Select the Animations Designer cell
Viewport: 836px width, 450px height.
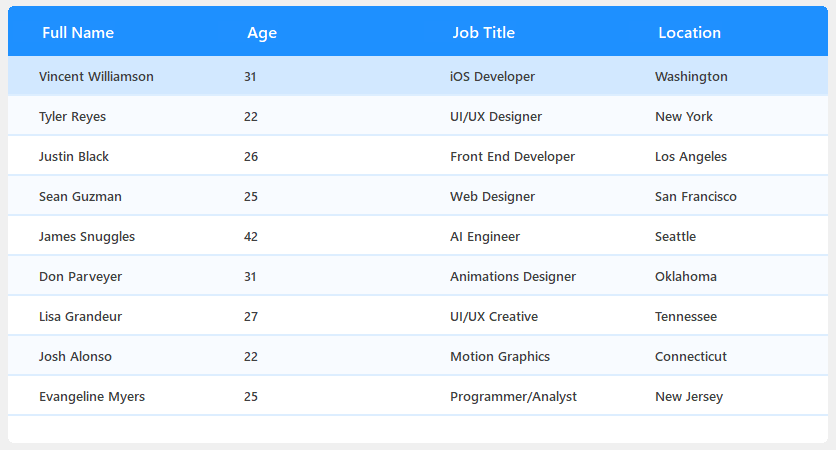coord(513,276)
